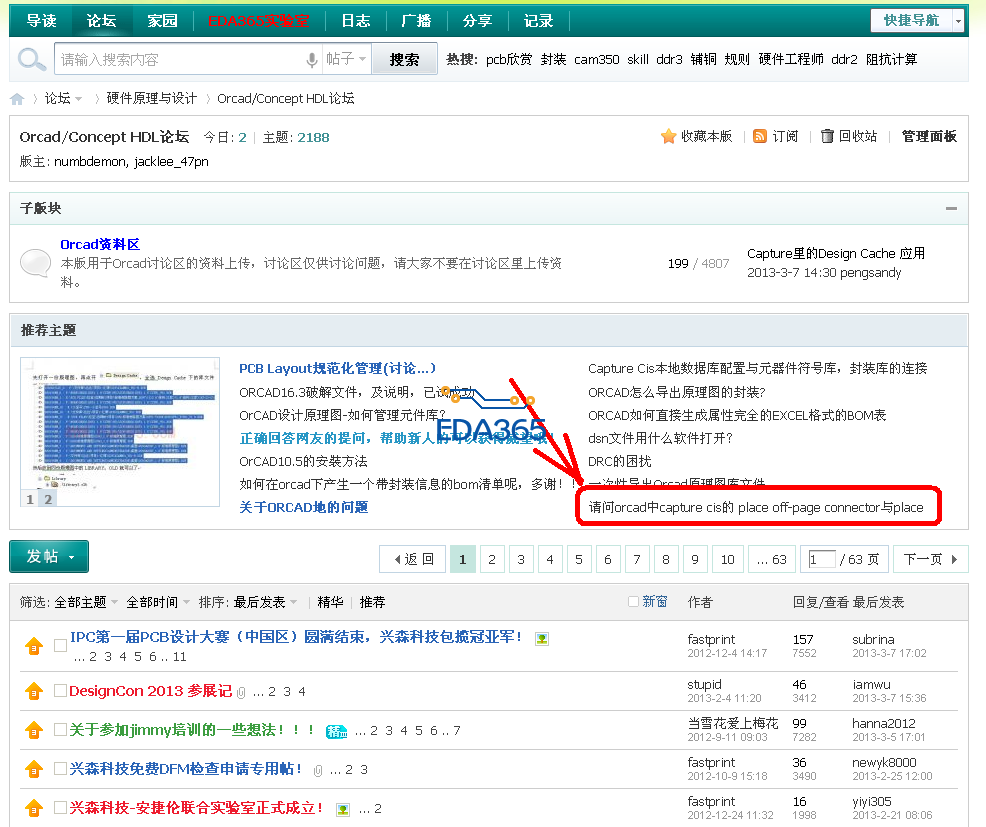Open hot search term pcb欣赏
This screenshot has width=986, height=827.
(509, 59)
